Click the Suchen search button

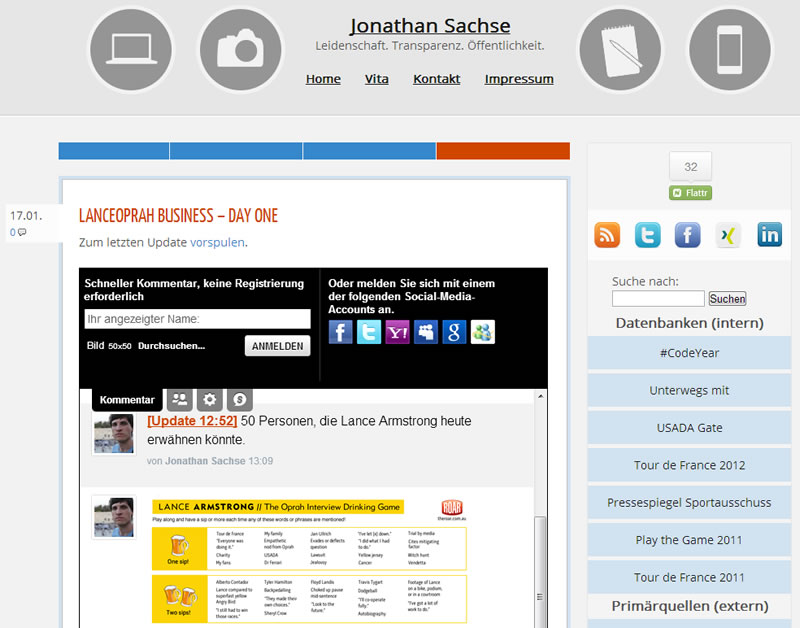727,298
